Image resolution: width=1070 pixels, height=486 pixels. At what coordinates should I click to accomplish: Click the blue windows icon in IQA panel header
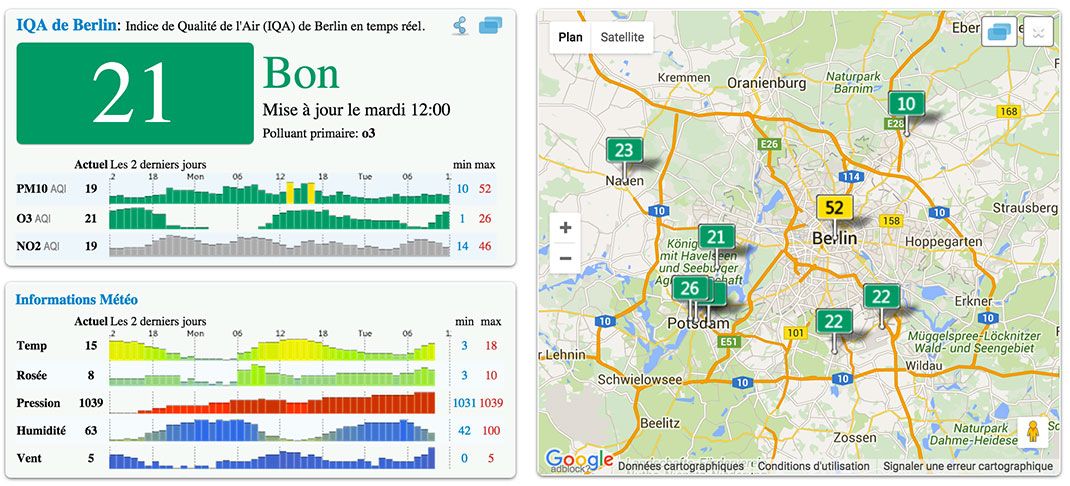tap(490, 26)
